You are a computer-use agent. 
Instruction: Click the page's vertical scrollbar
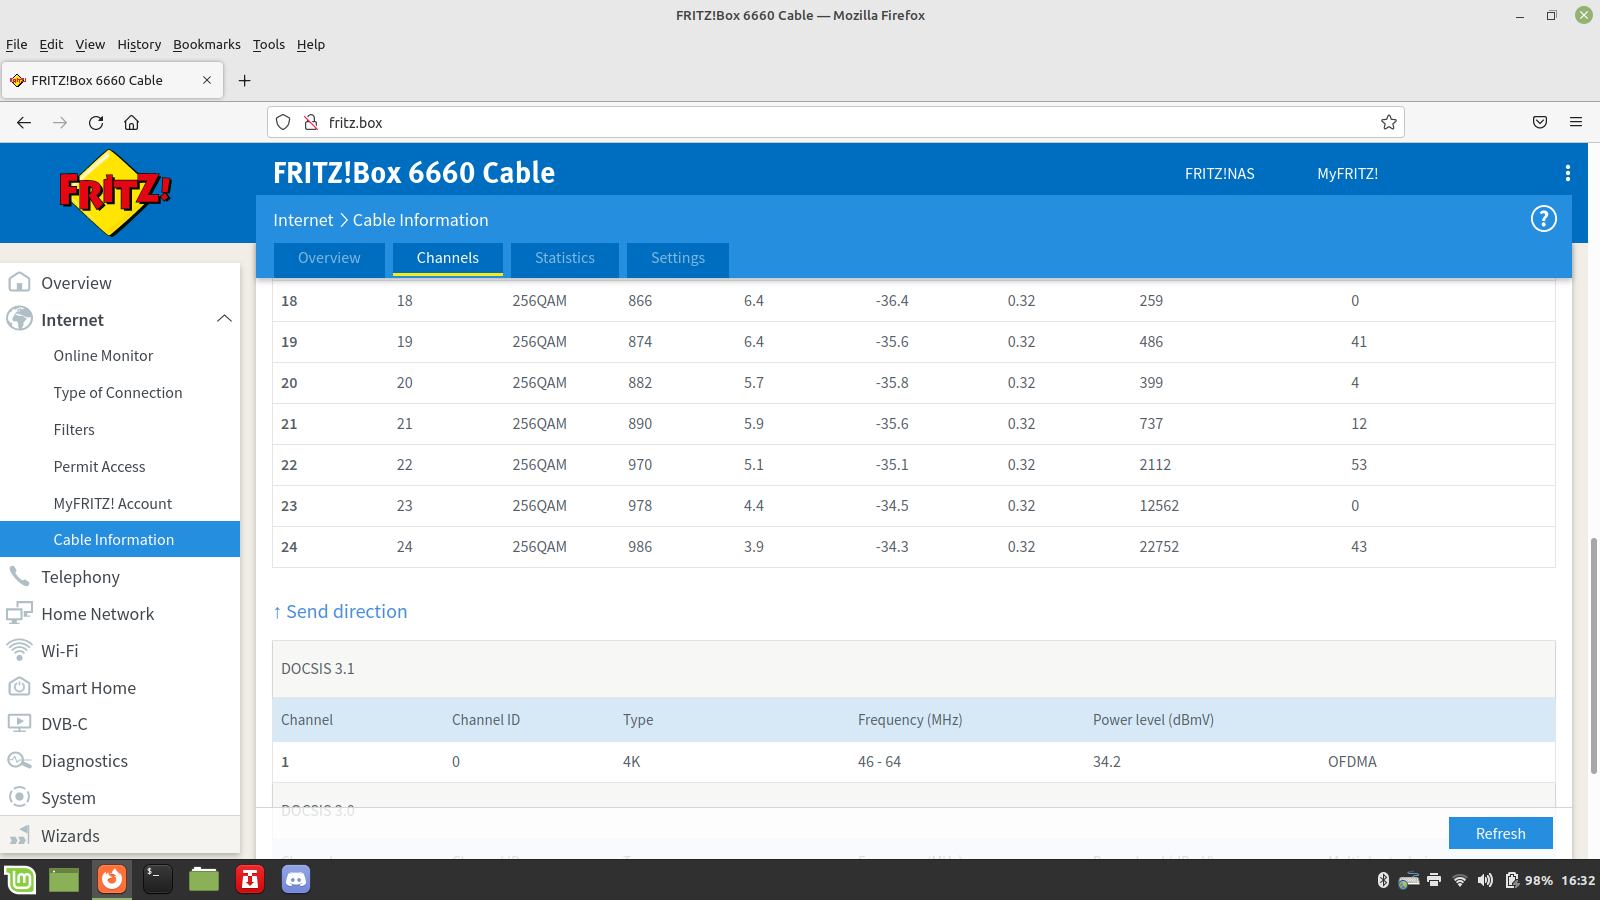point(1593,655)
